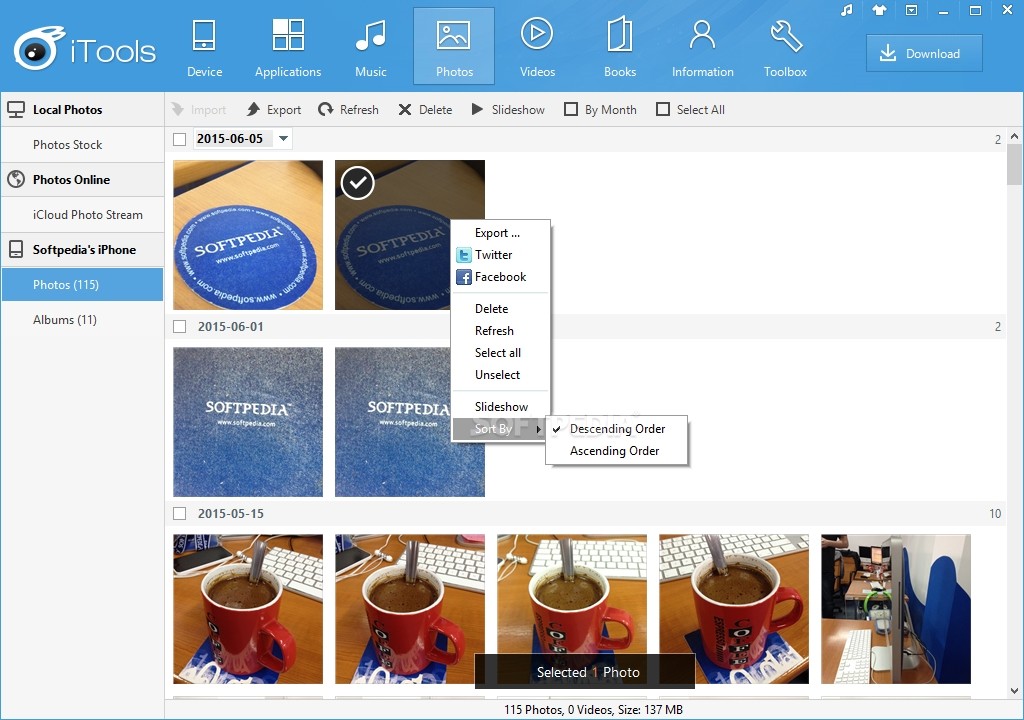This screenshot has width=1024, height=720.
Task: Check the 2015-06-05 group checkbox
Action: coord(180,139)
